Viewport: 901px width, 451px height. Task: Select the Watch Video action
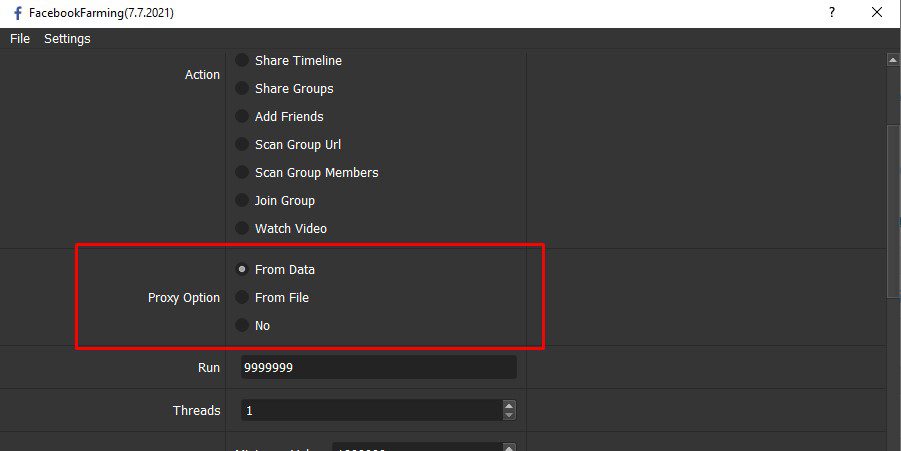point(281,228)
